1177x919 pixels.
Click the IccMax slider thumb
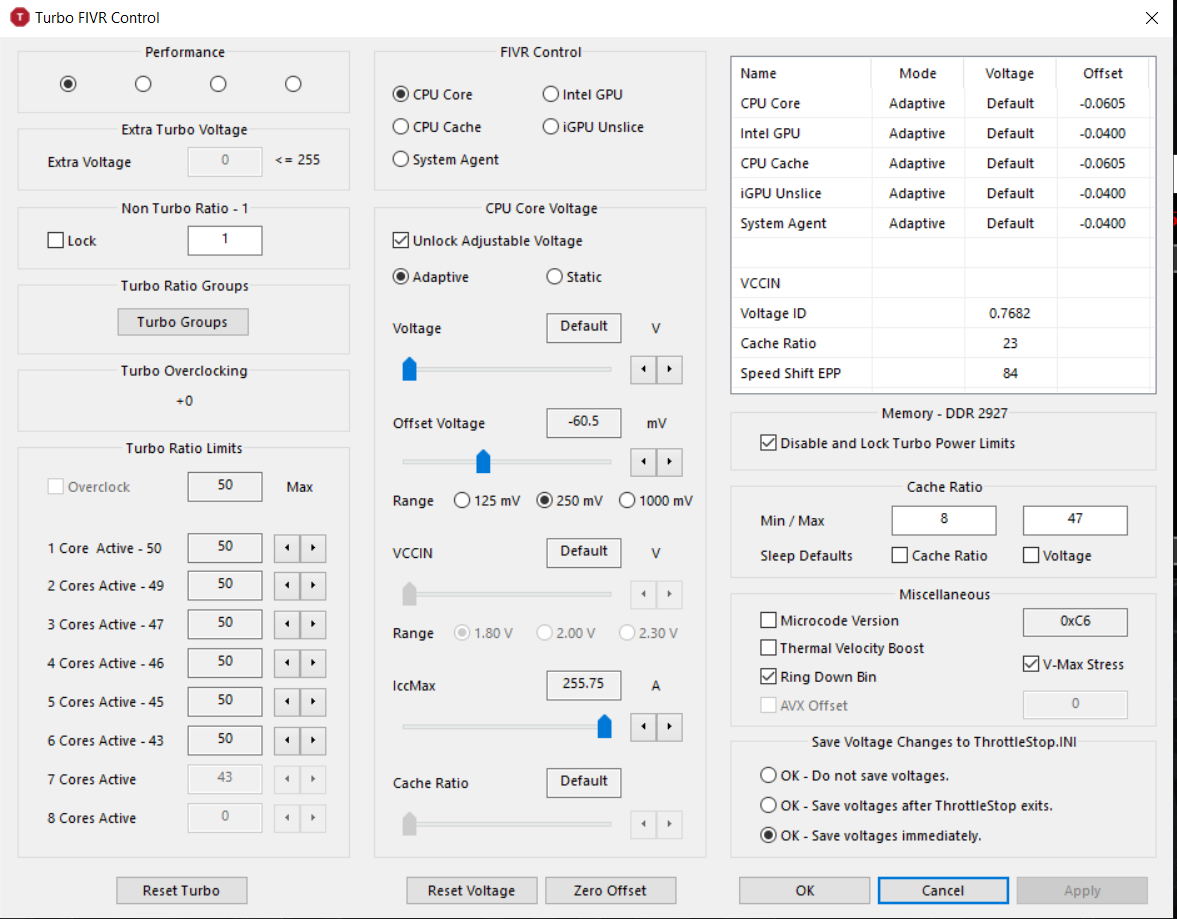pyautogui.click(x=604, y=727)
